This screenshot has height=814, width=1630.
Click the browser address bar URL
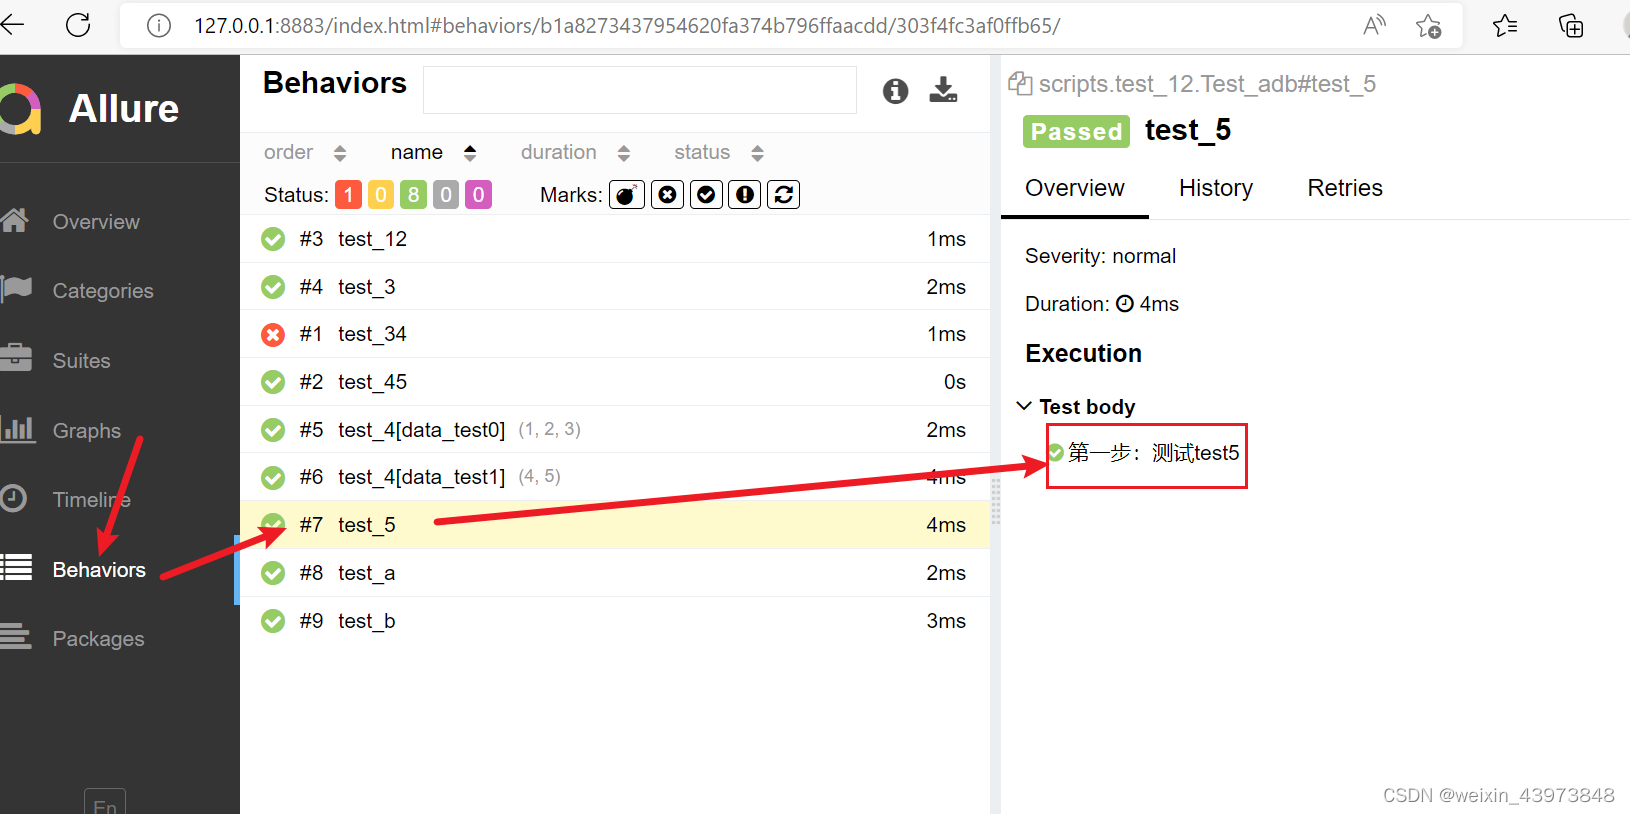tap(627, 25)
